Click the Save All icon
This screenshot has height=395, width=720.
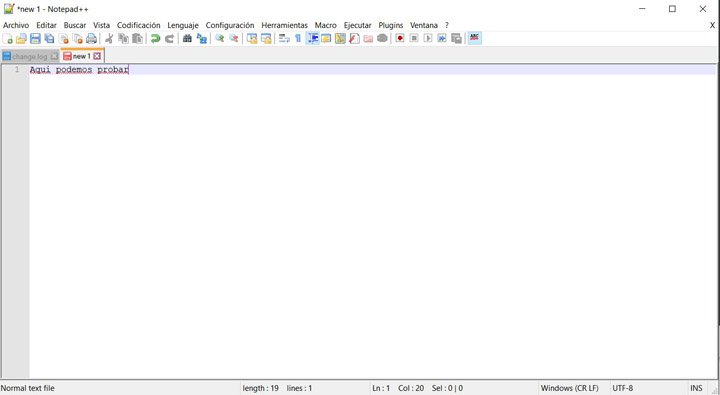(x=49, y=39)
